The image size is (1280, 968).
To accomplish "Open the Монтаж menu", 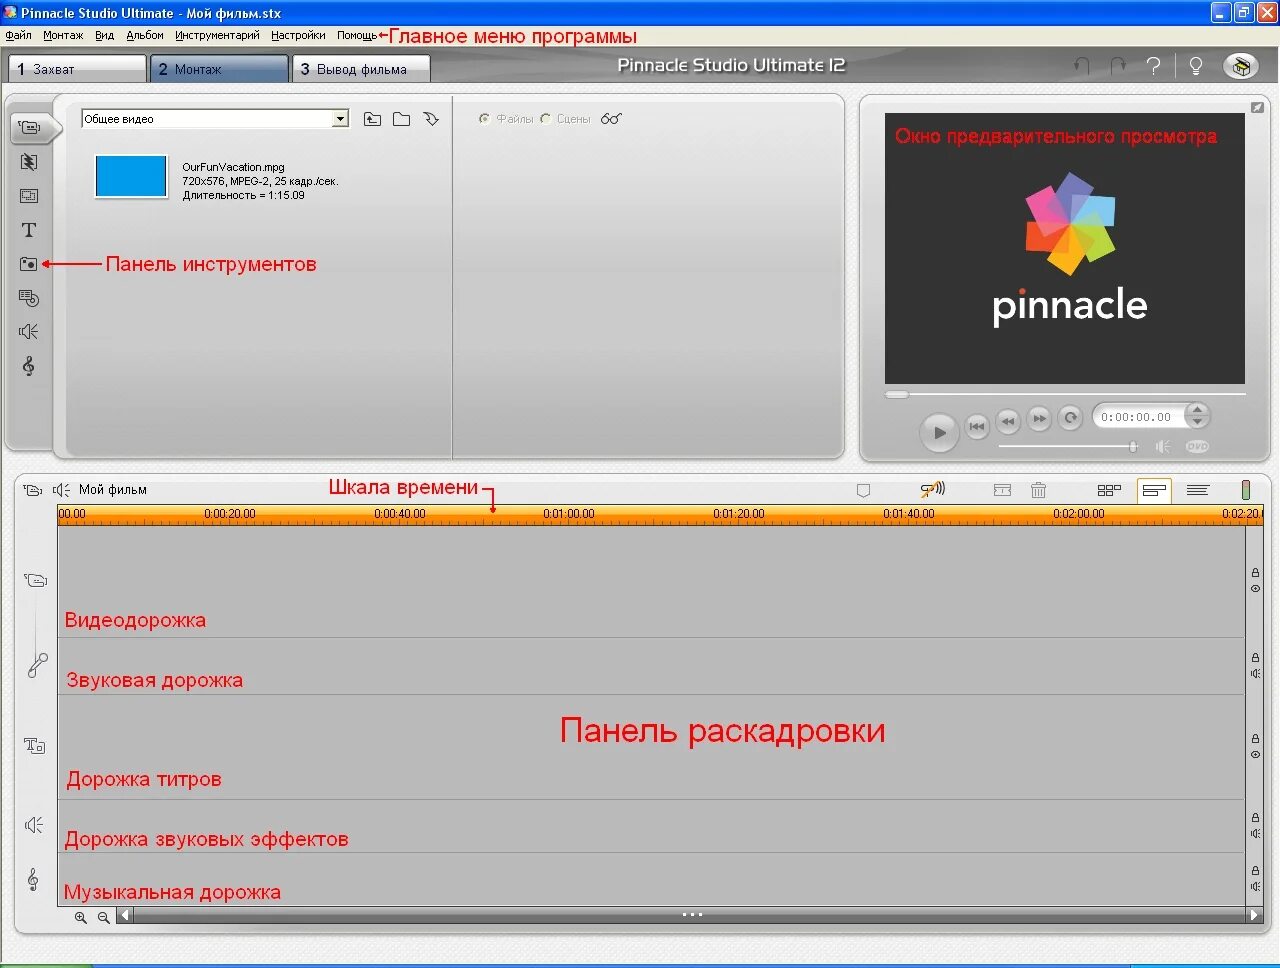I will coord(63,35).
